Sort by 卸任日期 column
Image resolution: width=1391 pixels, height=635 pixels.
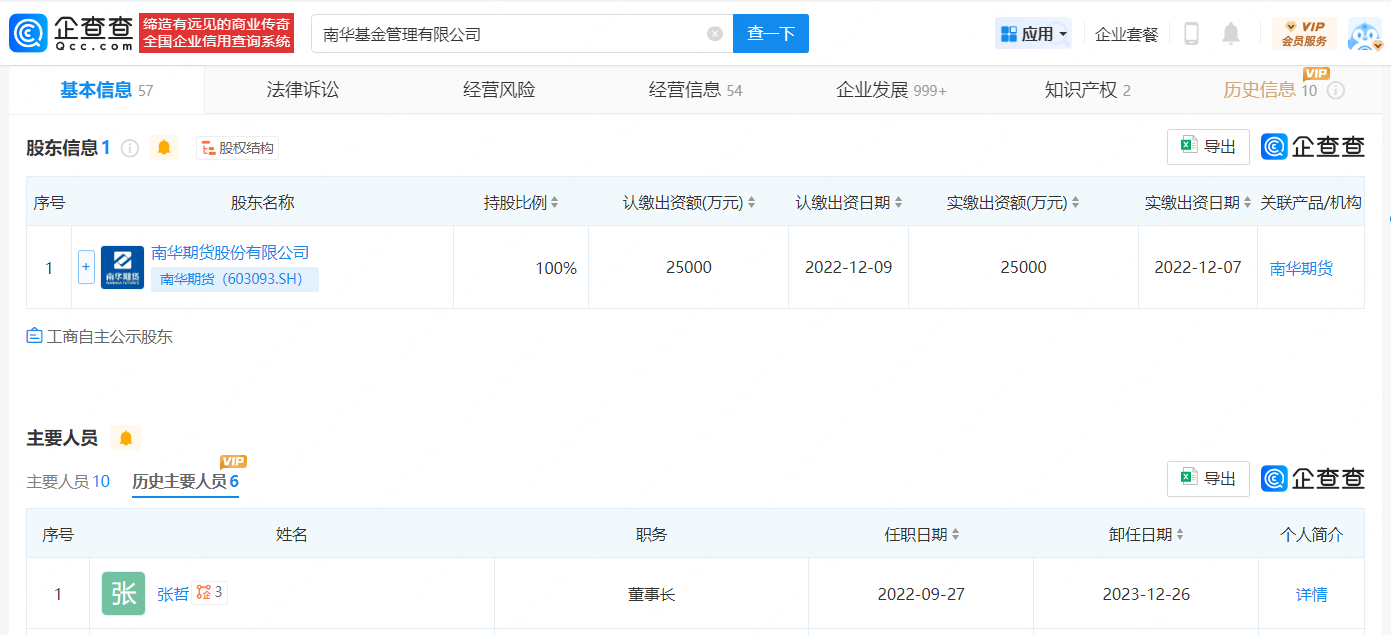(1144, 535)
